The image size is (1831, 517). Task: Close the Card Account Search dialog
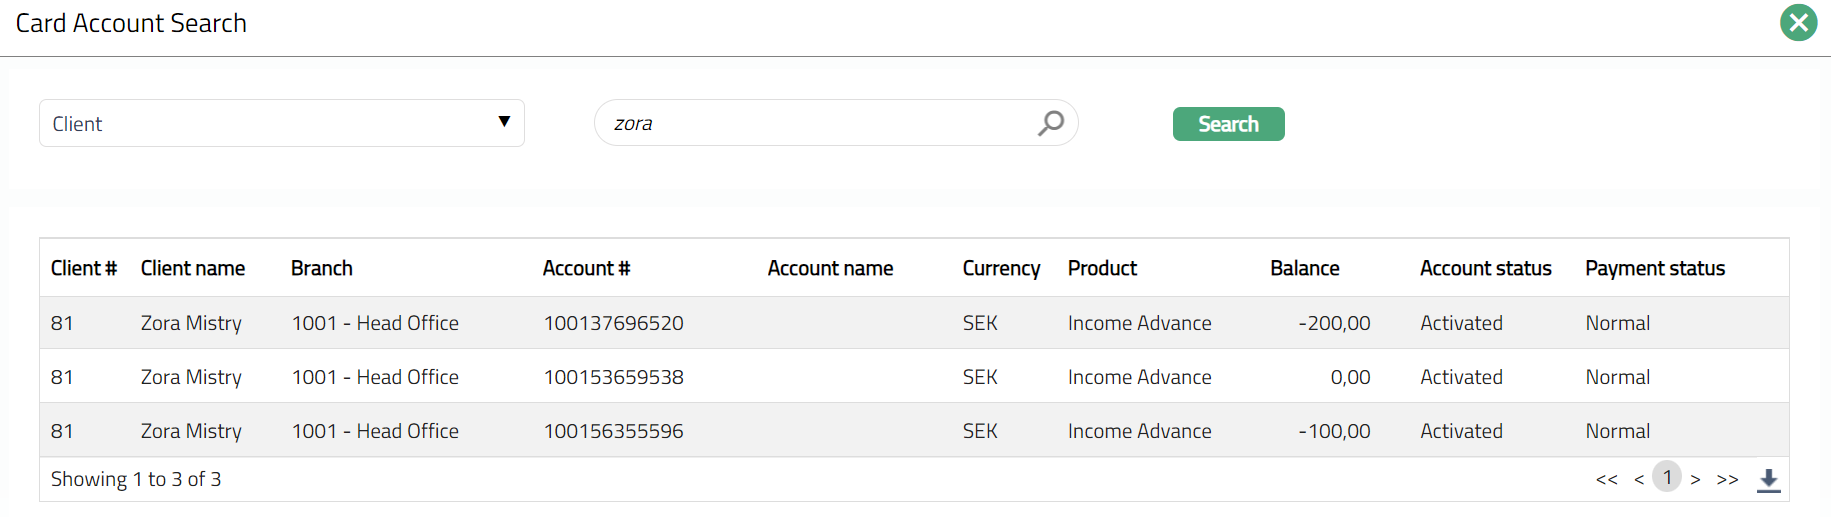pos(1798,23)
